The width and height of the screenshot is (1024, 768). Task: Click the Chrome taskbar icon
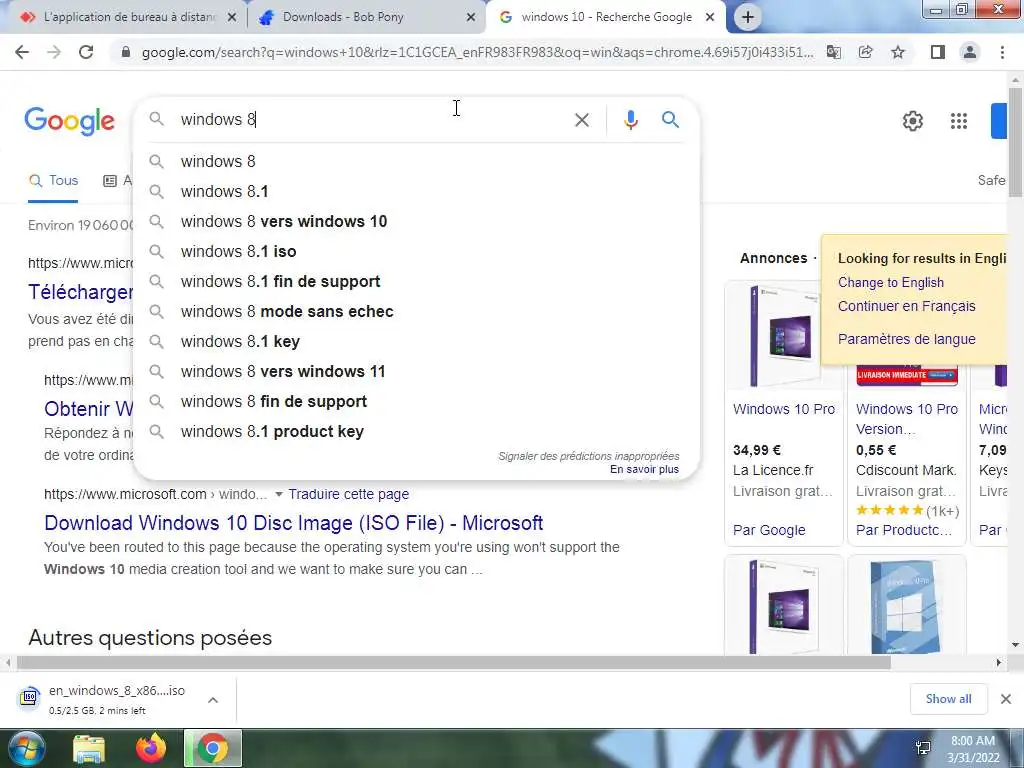[x=213, y=748]
